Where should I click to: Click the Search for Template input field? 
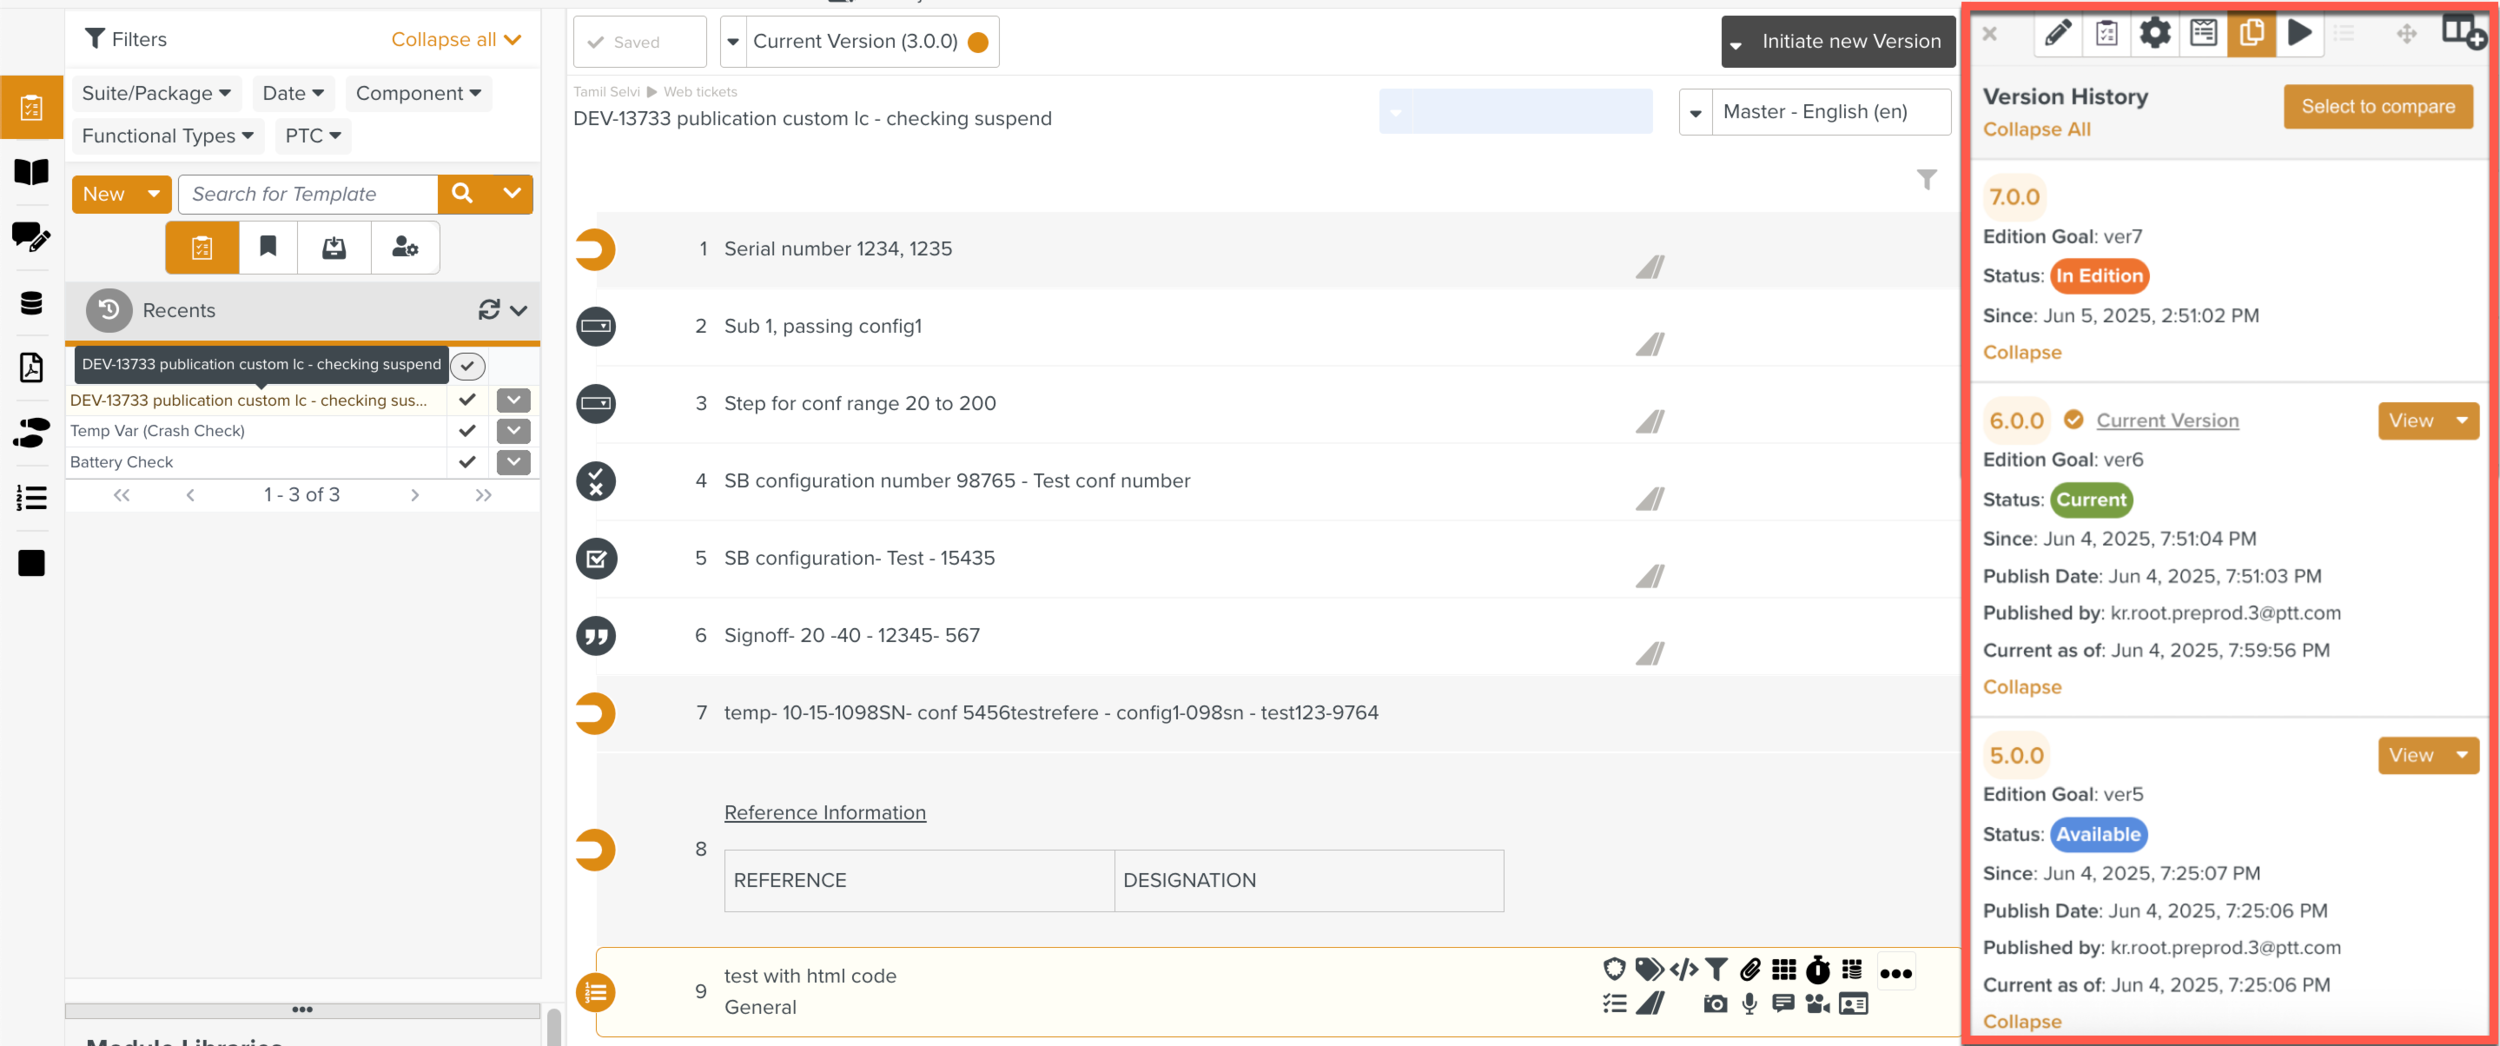[x=308, y=194]
